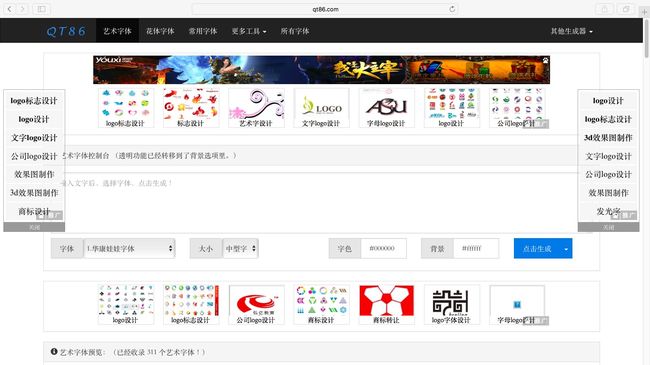The width and height of the screenshot is (650, 365).
Task: Show all tabs using the tabs icon
Action: tap(626, 9)
